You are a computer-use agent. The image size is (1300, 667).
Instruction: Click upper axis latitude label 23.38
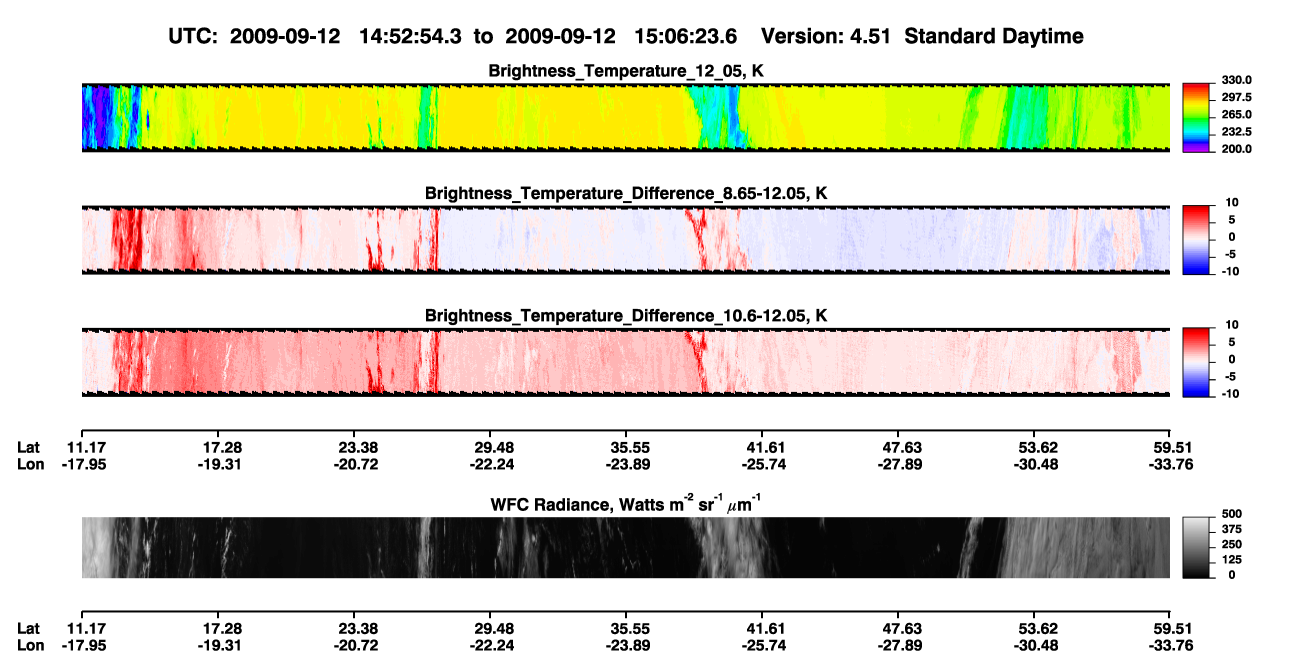[x=358, y=447]
